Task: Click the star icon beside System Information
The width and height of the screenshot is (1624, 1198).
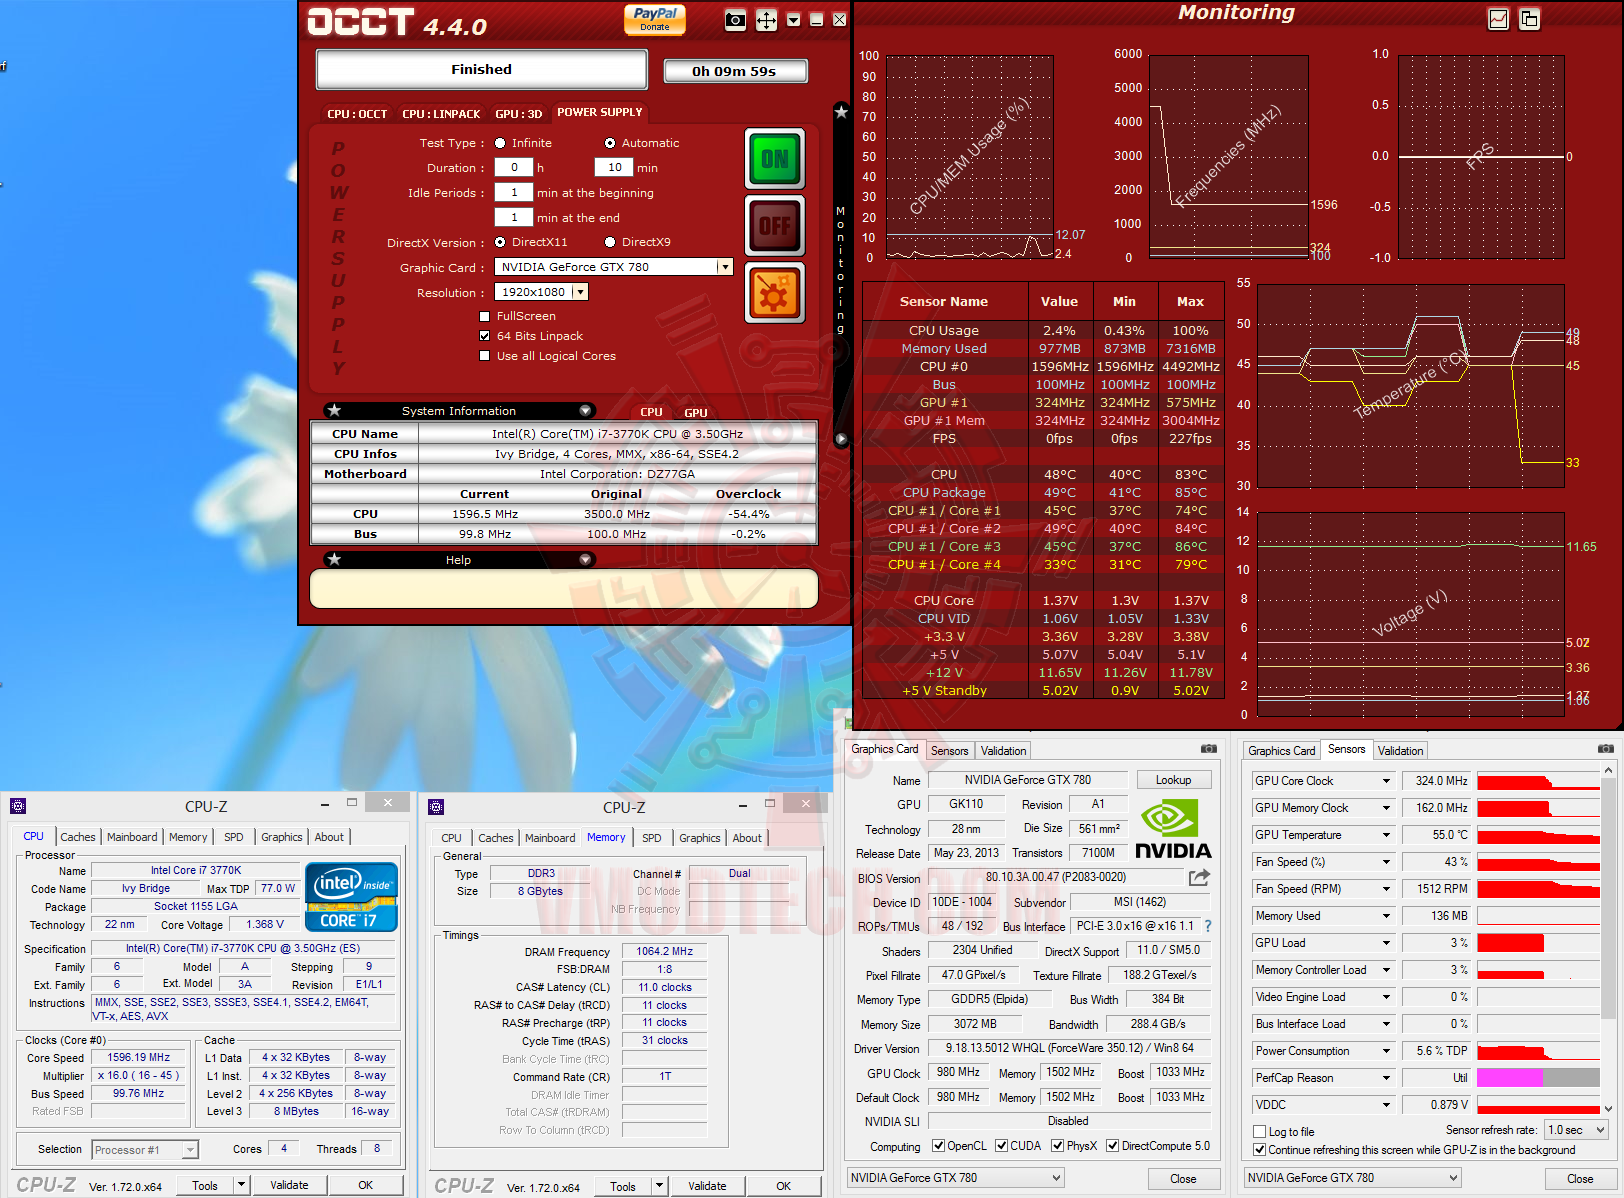Action: click(x=335, y=410)
